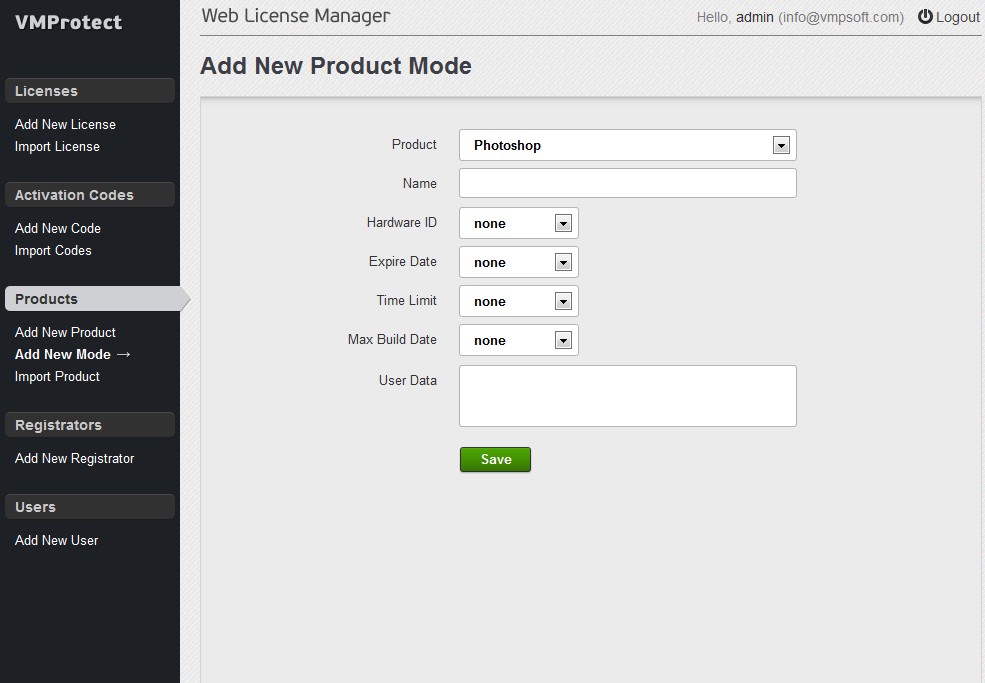Go to Add New Product
Image resolution: width=985 pixels, height=683 pixels.
pyautogui.click(x=65, y=332)
